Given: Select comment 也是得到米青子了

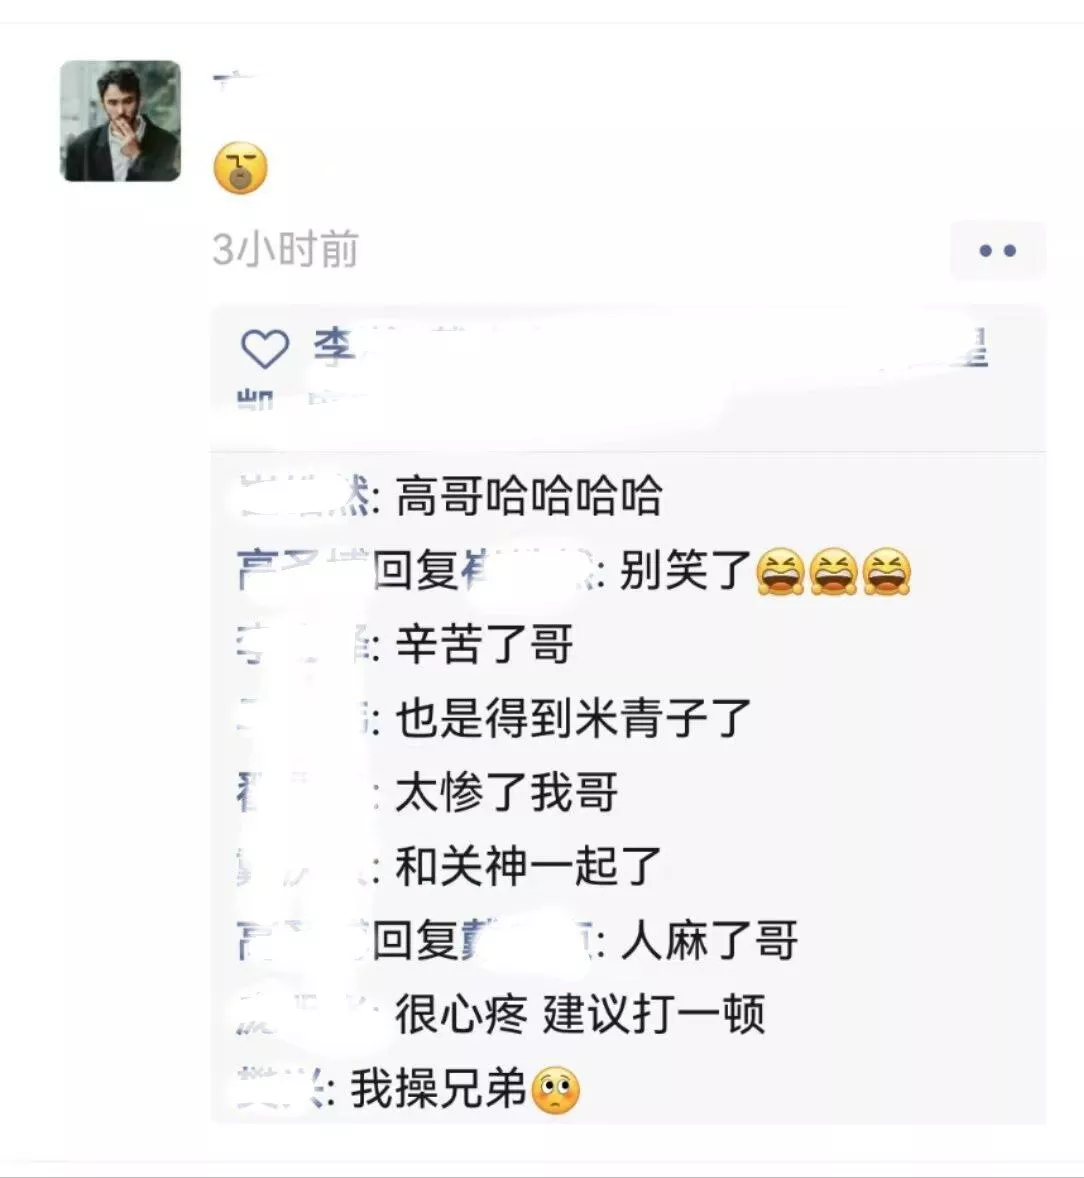Looking at the screenshot, I should [573, 718].
